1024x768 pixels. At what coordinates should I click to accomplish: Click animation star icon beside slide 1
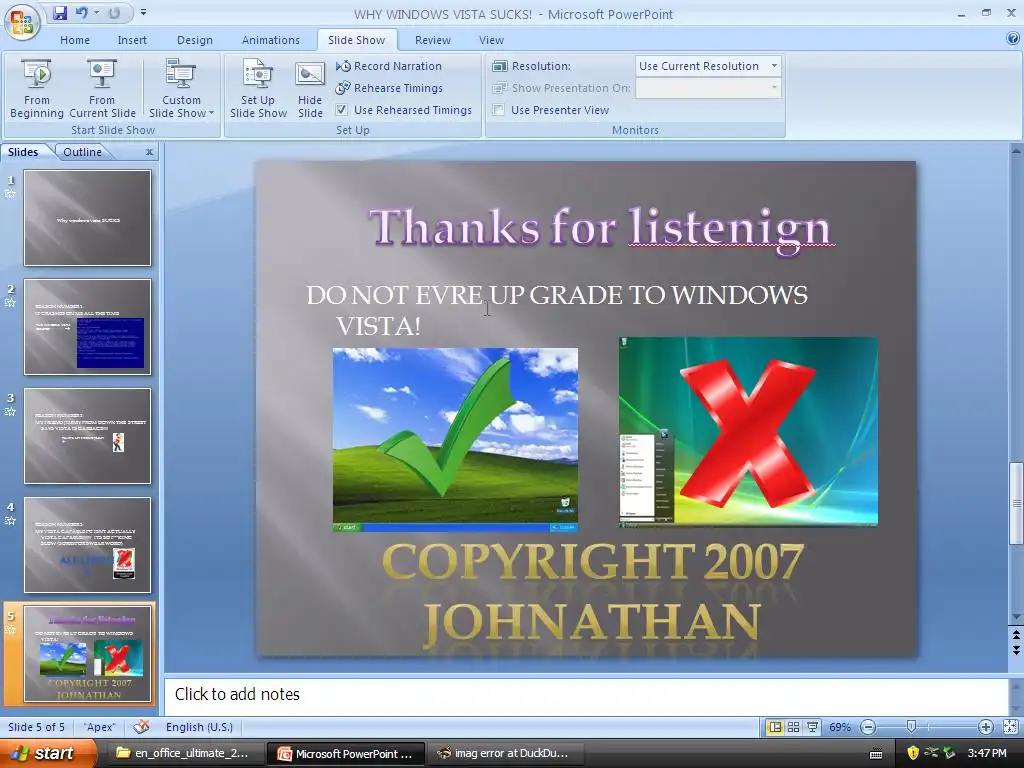10,193
